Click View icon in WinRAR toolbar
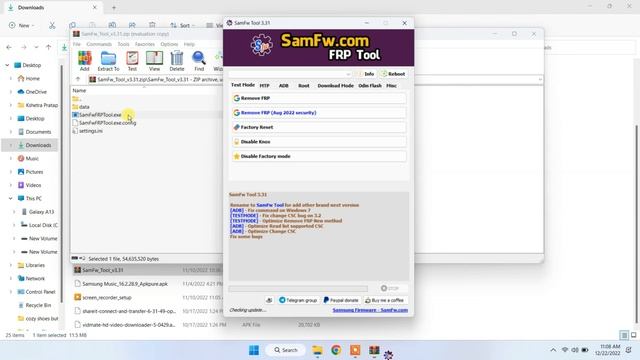The width and height of the screenshot is (640, 360). pos(154,61)
